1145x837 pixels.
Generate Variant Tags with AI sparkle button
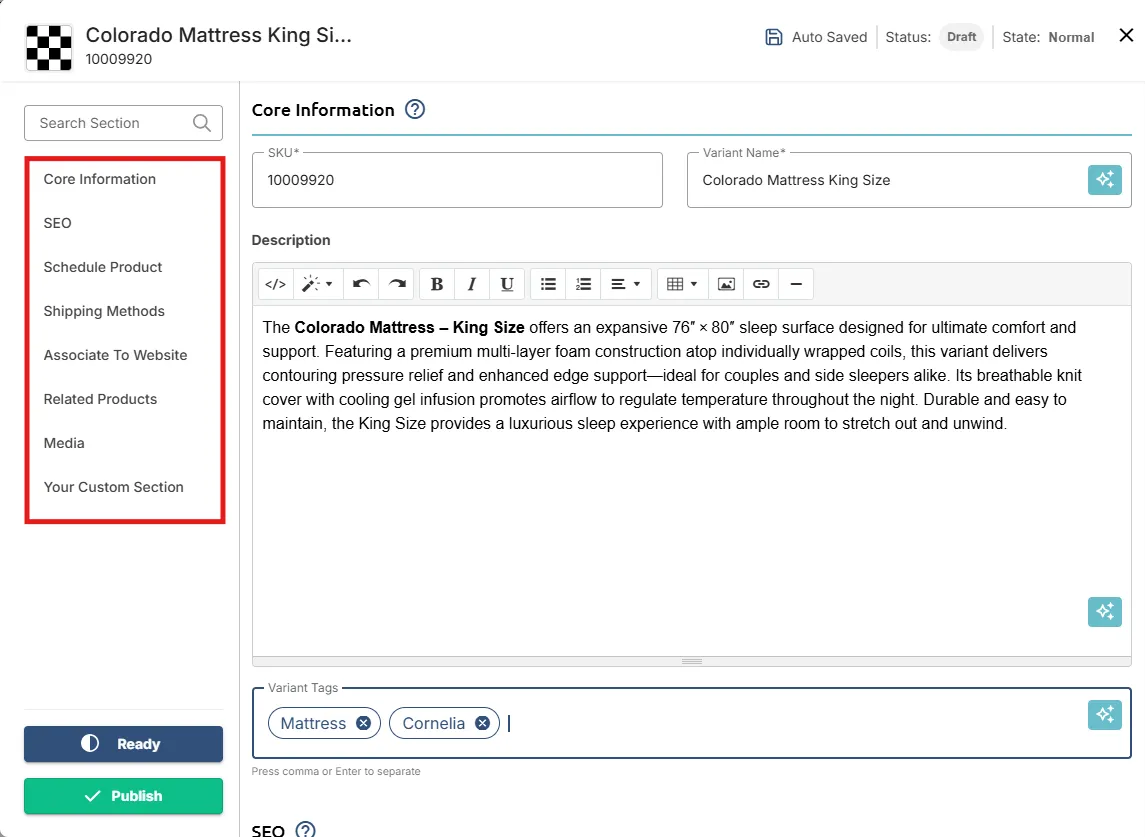click(x=1105, y=715)
